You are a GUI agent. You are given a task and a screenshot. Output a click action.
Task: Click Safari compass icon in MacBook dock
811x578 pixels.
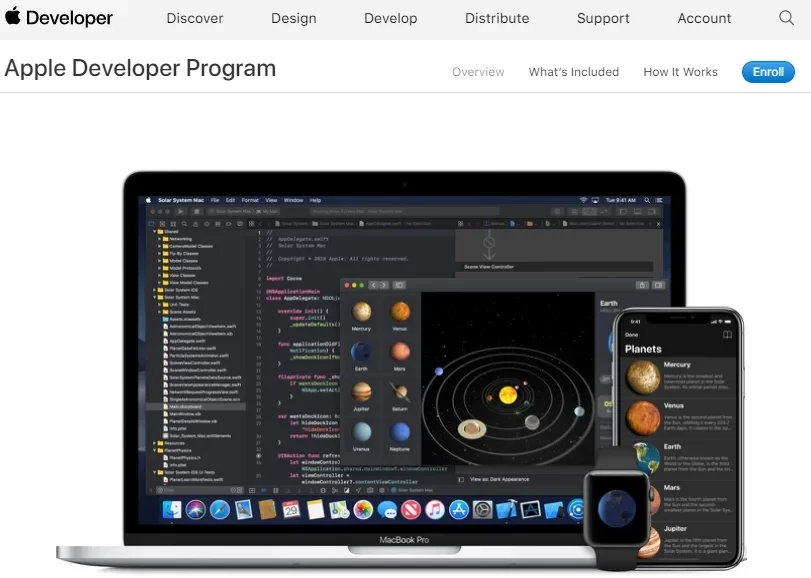219,510
